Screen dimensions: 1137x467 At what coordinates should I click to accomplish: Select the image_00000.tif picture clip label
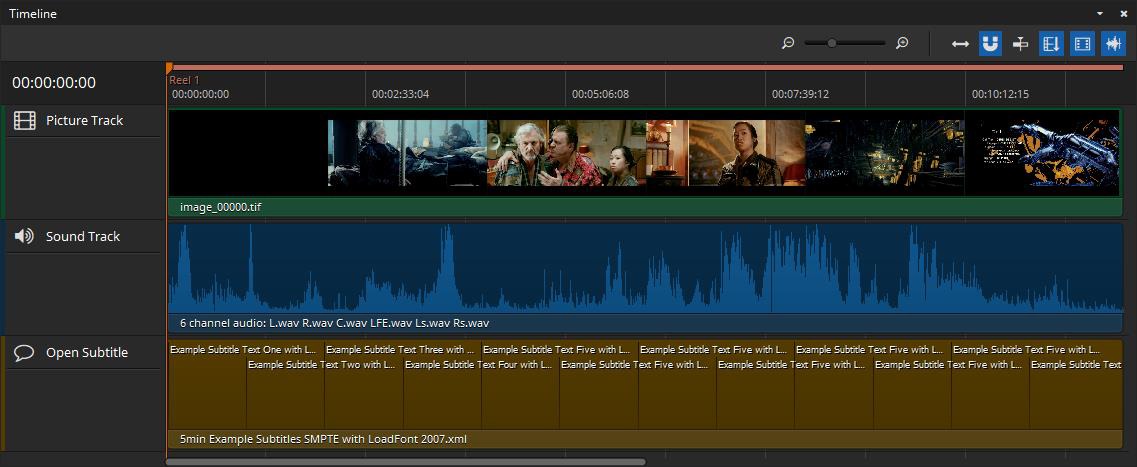(221, 207)
